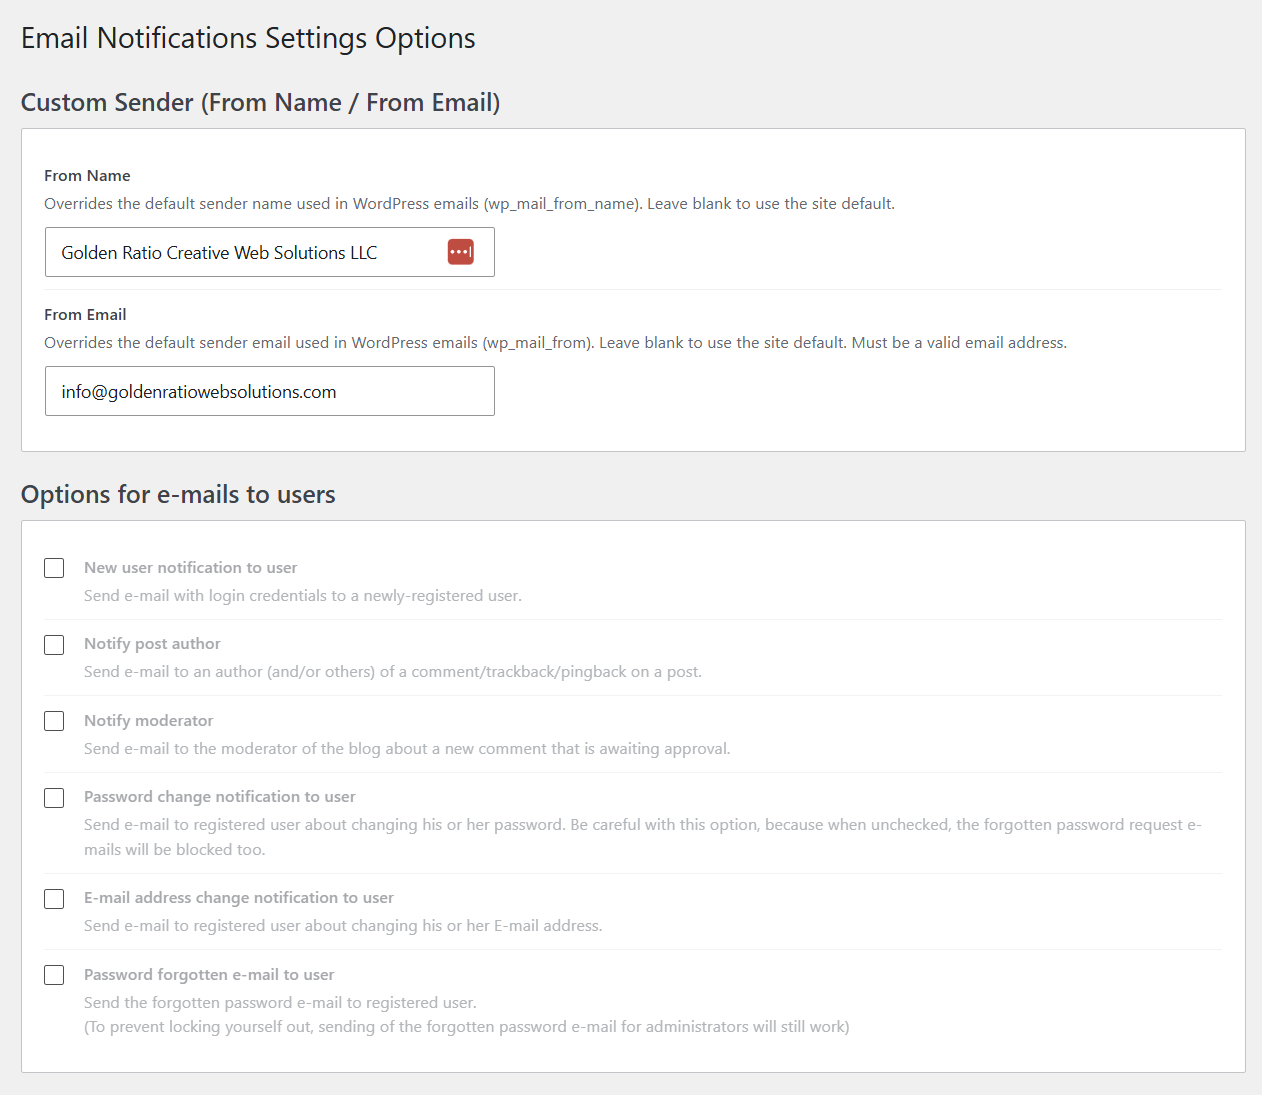Check Password forgotten e-mail to user box
Image resolution: width=1262 pixels, height=1095 pixels.
point(54,975)
